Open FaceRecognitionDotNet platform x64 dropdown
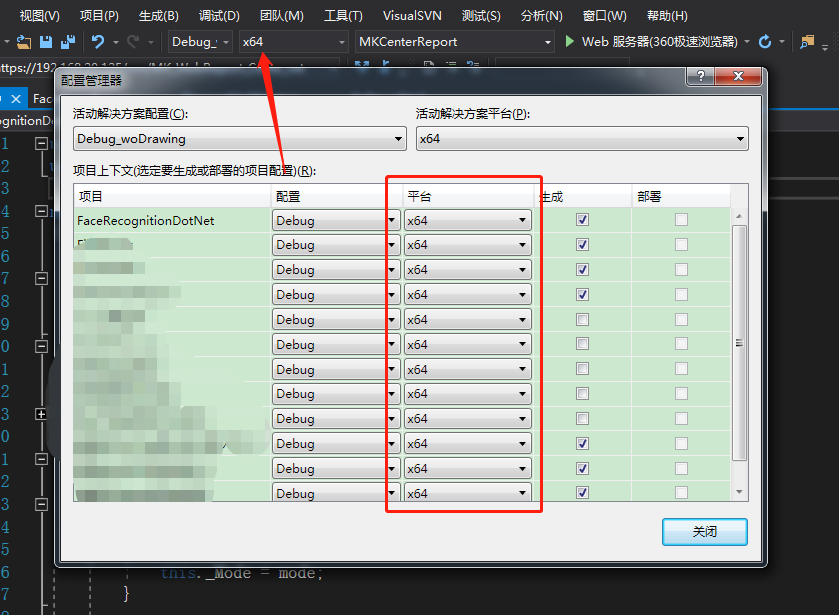The height and width of the screenshot is (615, 839). (467, 221)
